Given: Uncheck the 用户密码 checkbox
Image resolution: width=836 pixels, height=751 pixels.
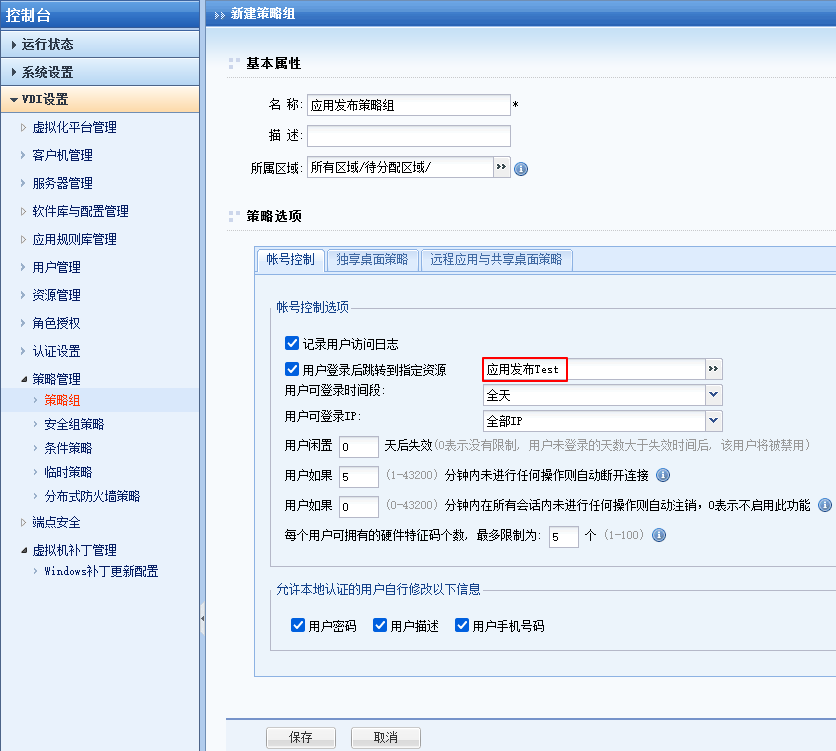Looking at the screenshot, I should (x=298, y=625).
